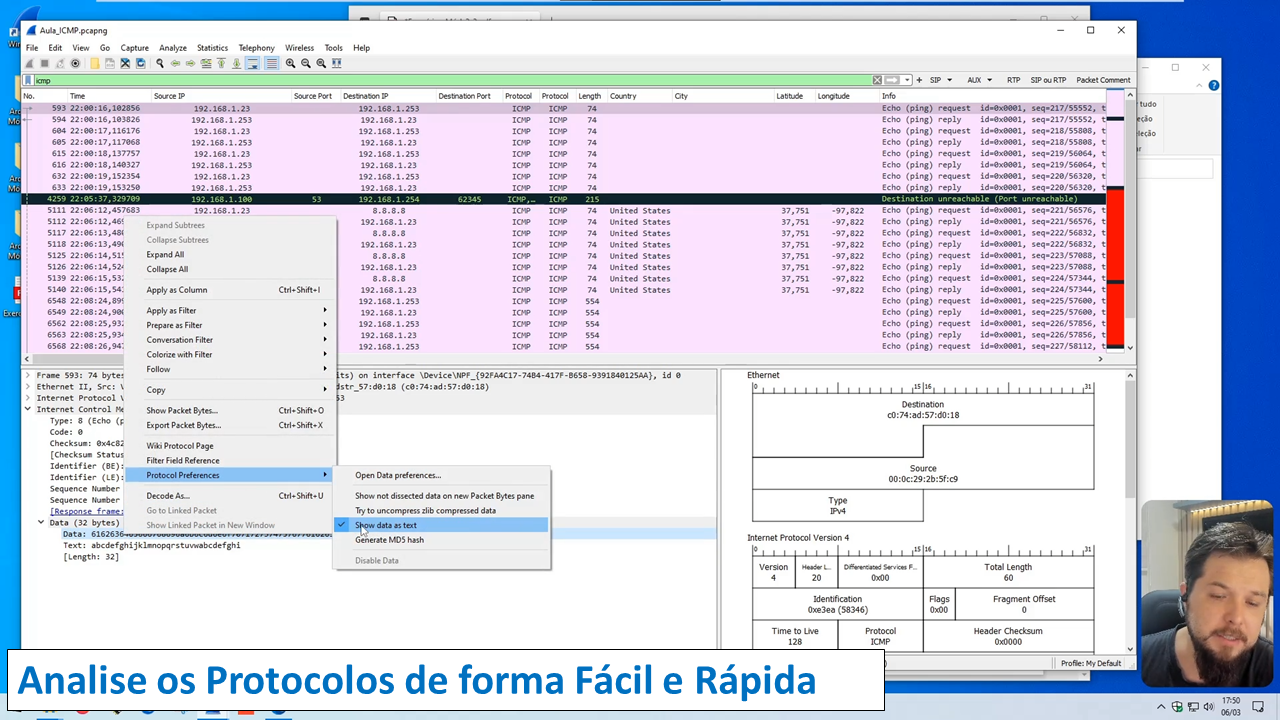Open capture options gear icon
The height and width of the screenshot is (720, 1280).
pyautogui.click(x=75, y=63)
